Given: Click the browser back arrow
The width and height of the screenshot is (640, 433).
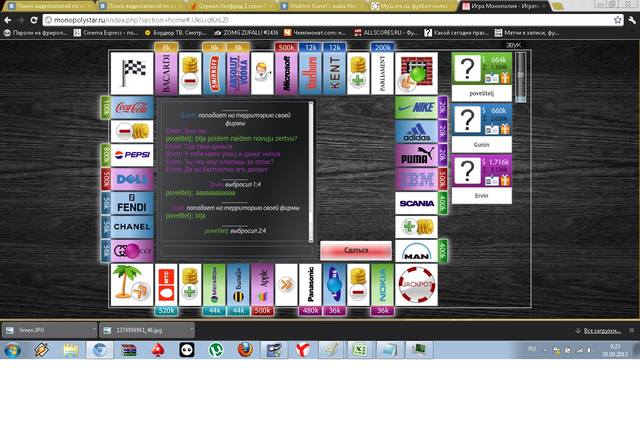Looking at the screenshot, I should 7,20.
